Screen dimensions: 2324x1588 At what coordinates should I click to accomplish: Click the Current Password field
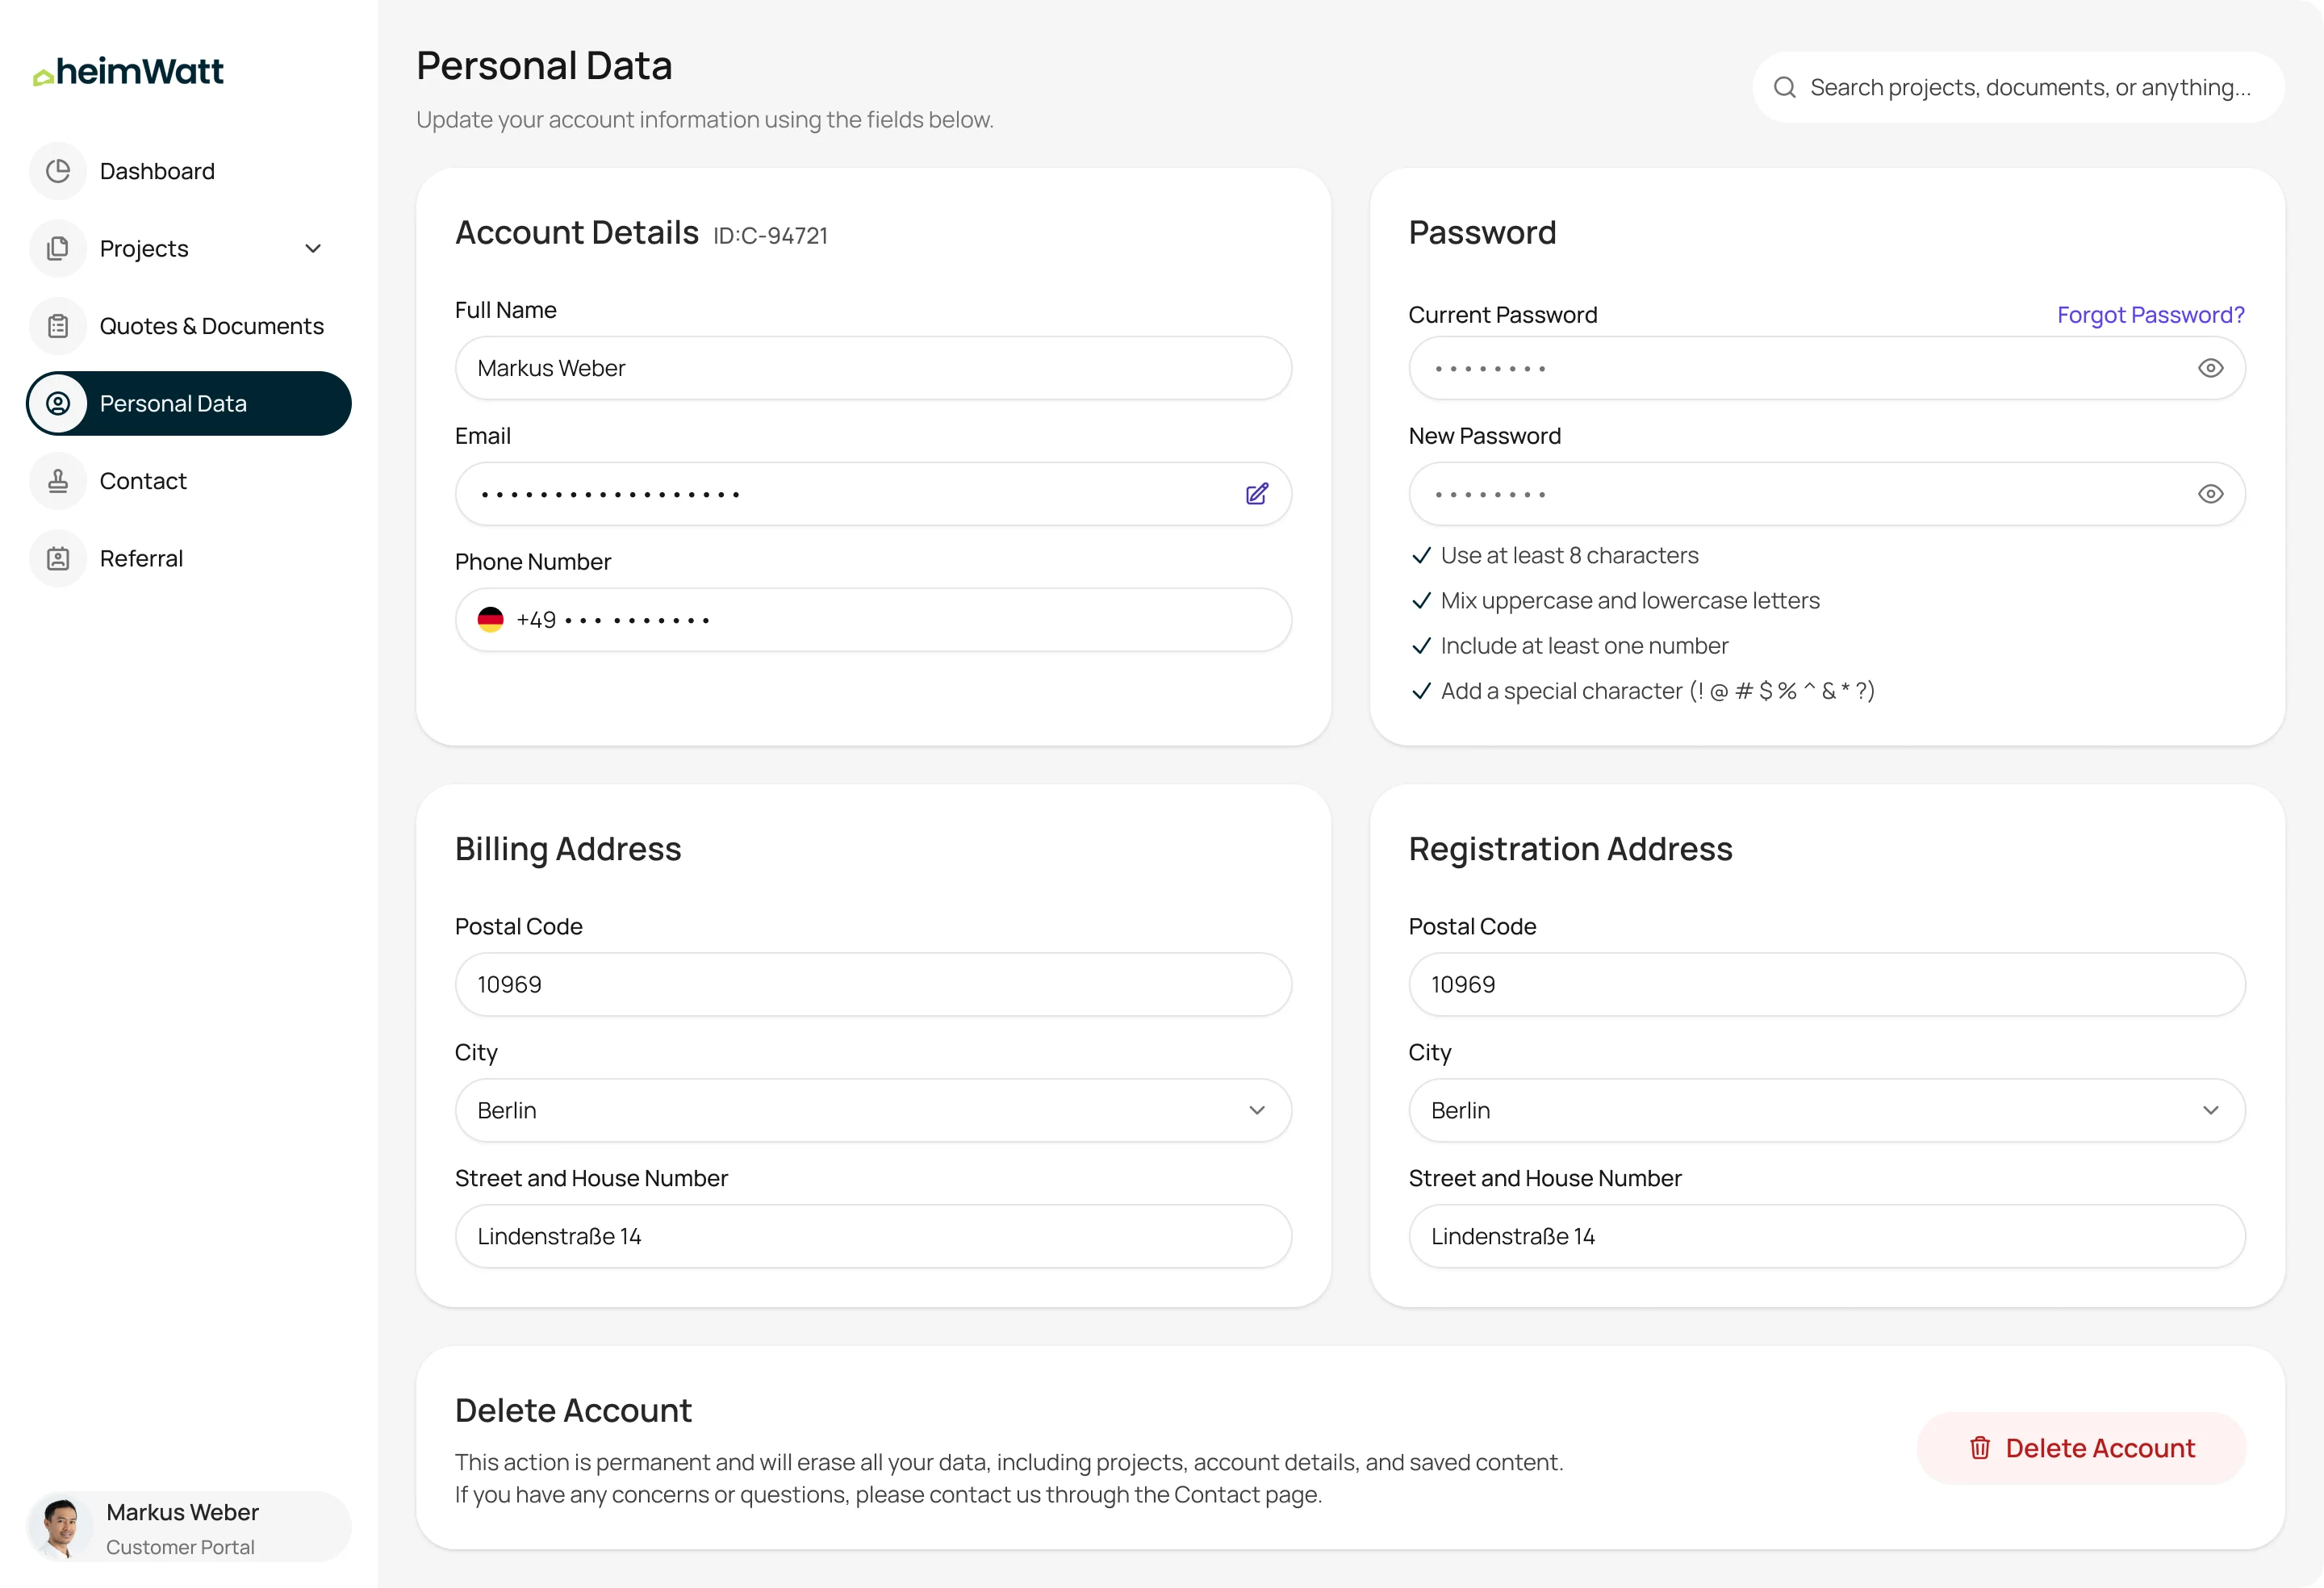pyautogui.click(x=1827, y=368)
